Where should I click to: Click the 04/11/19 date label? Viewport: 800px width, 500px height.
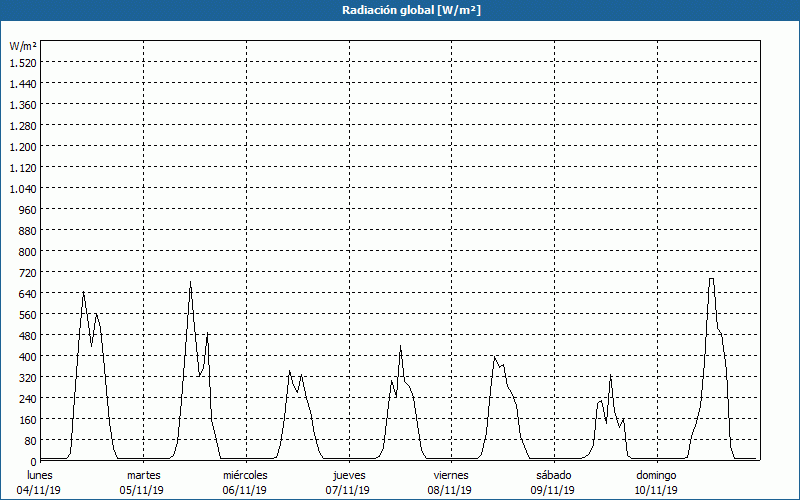point(39,490)
